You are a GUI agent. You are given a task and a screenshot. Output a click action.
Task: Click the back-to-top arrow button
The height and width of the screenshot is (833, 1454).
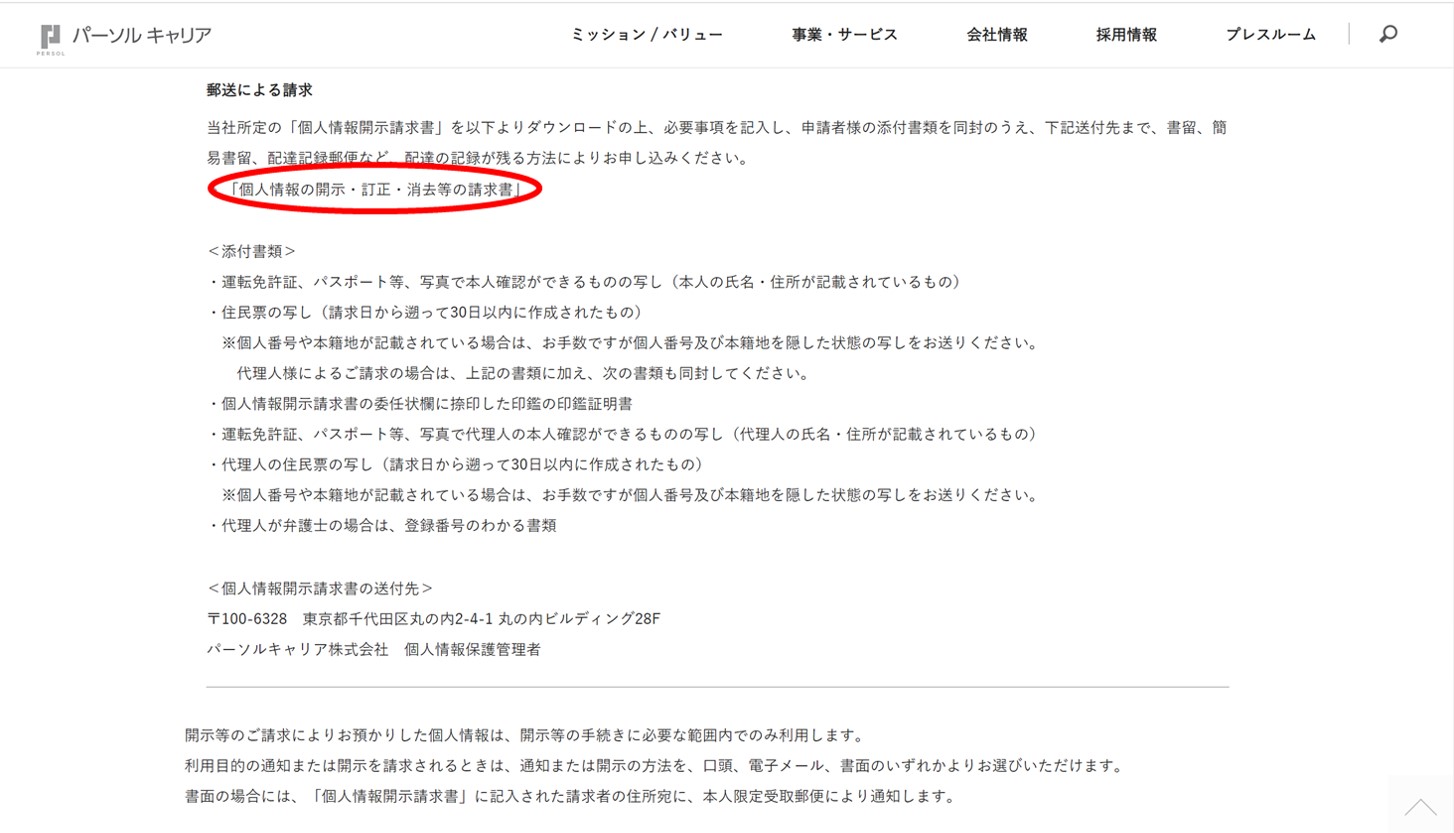pos(1420,806)
